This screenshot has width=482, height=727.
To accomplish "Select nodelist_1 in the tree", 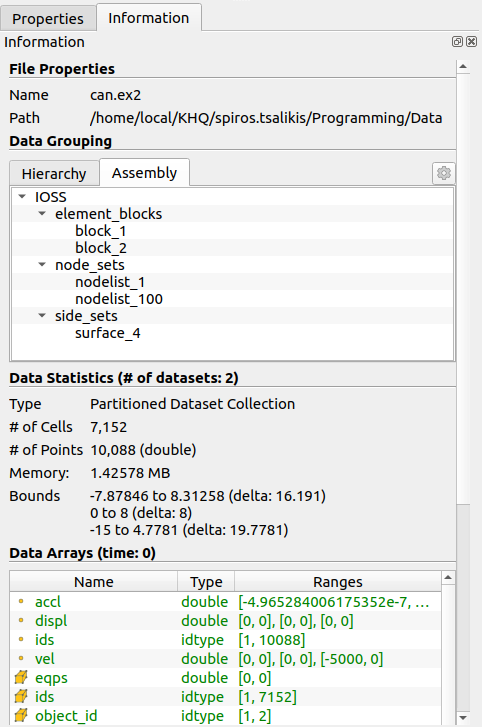I will tap(110, 282).
